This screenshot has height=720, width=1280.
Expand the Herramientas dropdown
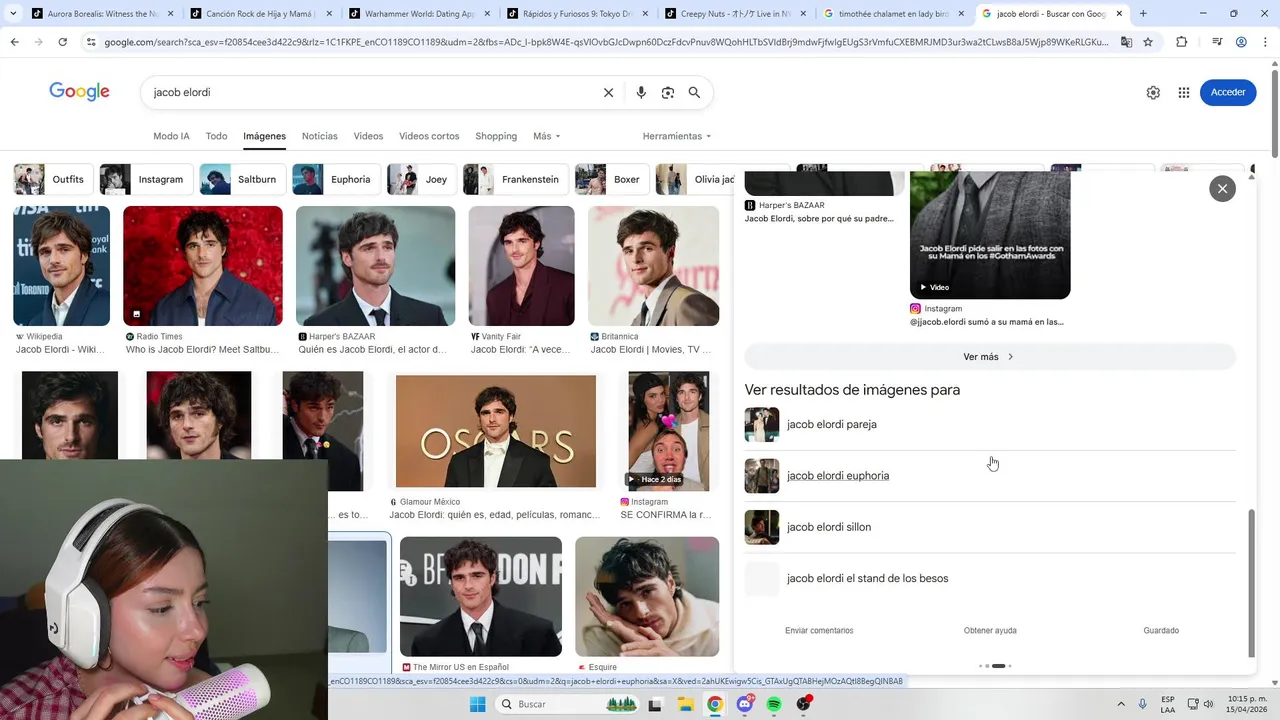pos(676,136)
